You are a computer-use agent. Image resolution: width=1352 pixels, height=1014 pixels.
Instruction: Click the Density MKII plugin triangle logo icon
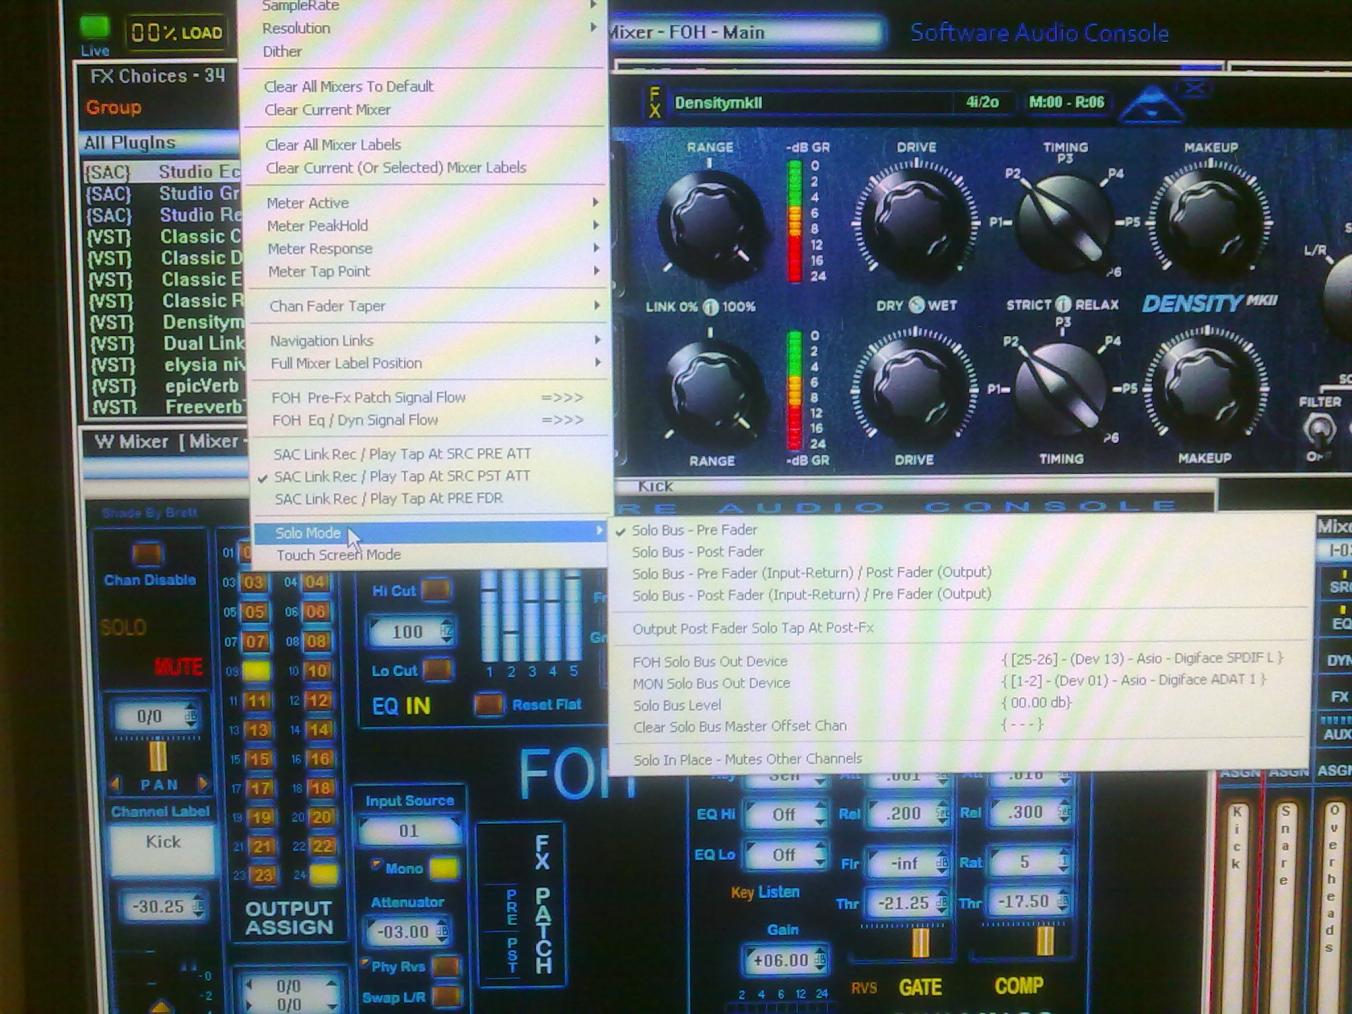(x=1151, y=103)
